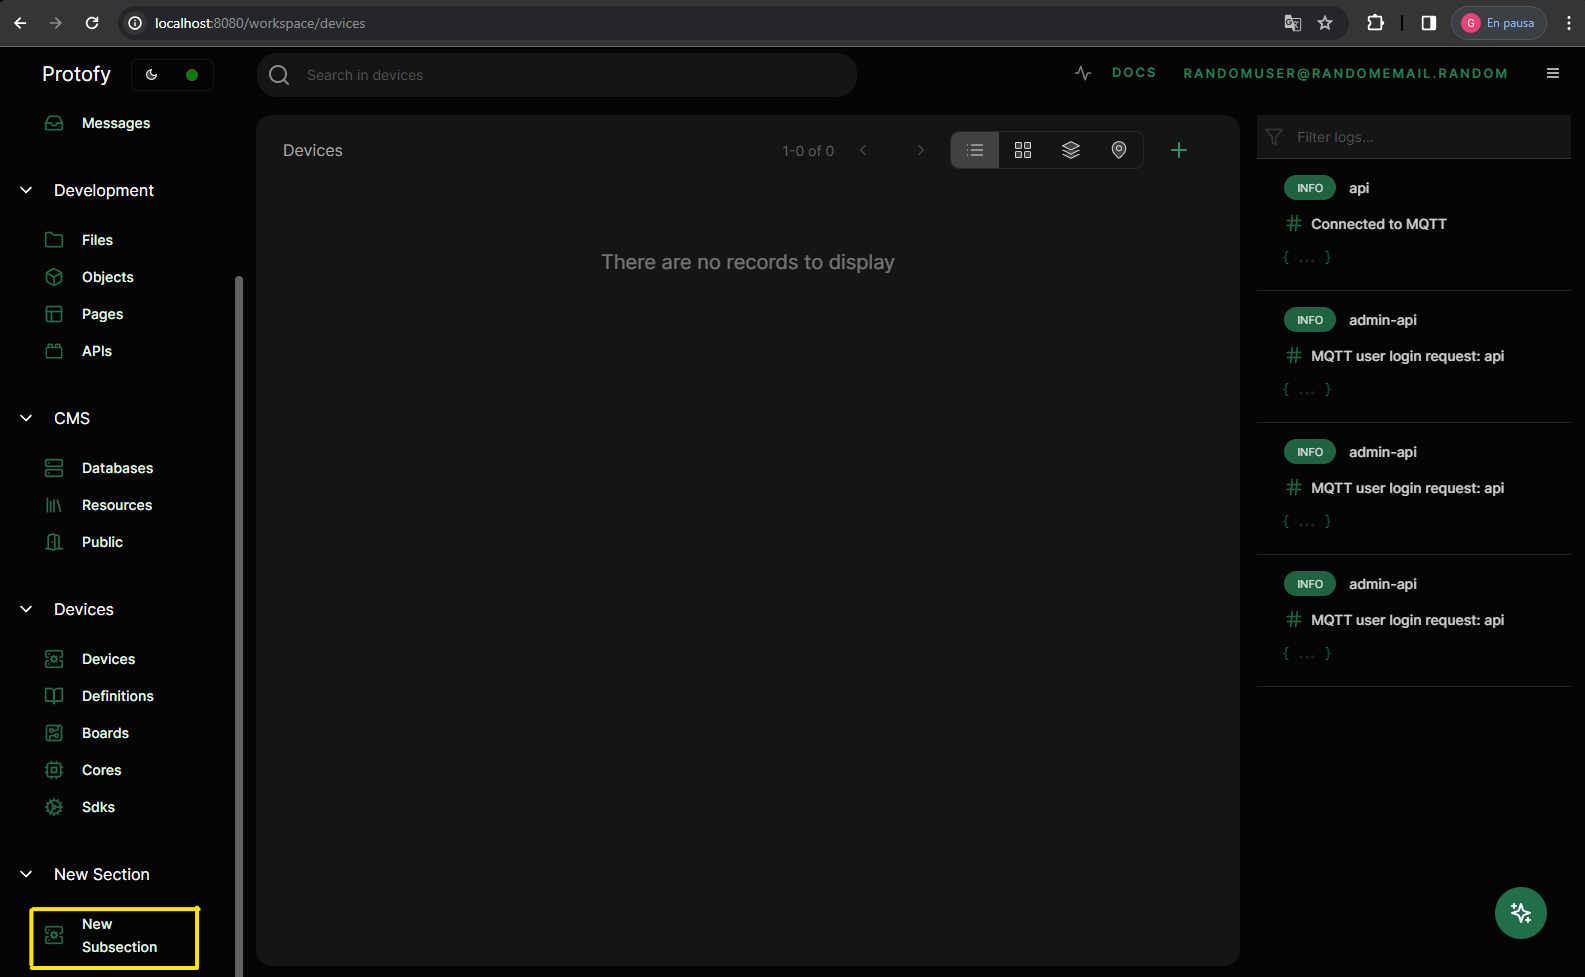Click the Definitions book icon
This screenshot has width=1585, height=977.
point(54,696)
